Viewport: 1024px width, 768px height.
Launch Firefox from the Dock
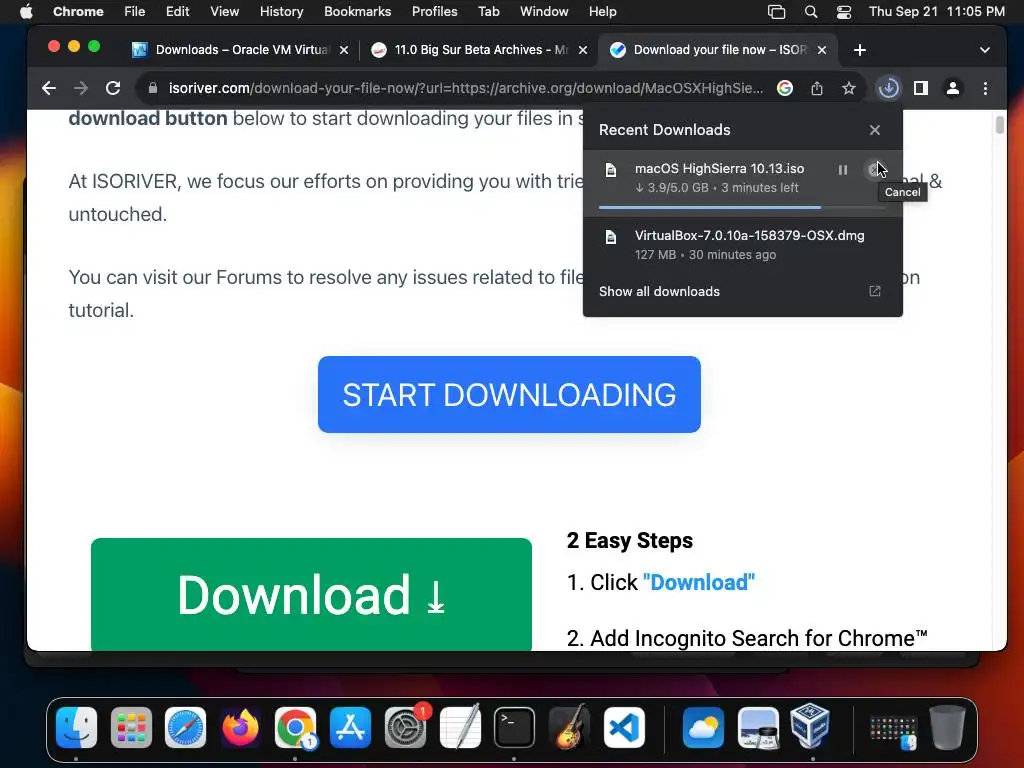[x=240, y=728]
